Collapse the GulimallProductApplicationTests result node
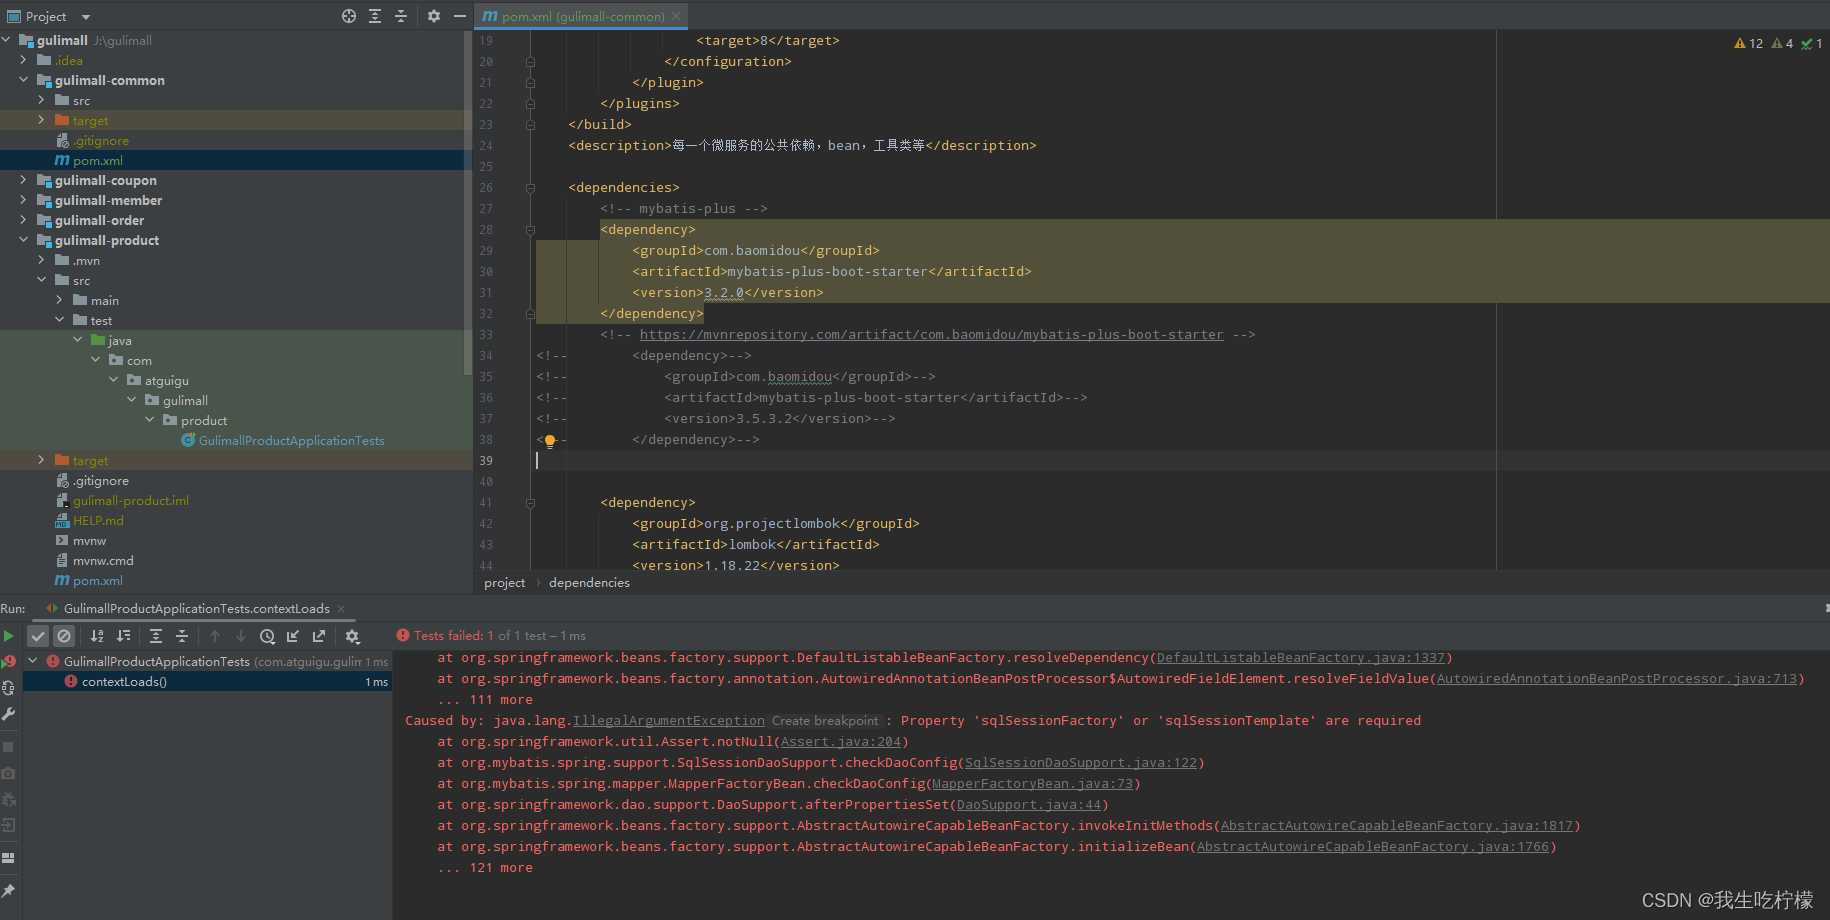This screenshot has height=920, width=1830. click(33, 661)
